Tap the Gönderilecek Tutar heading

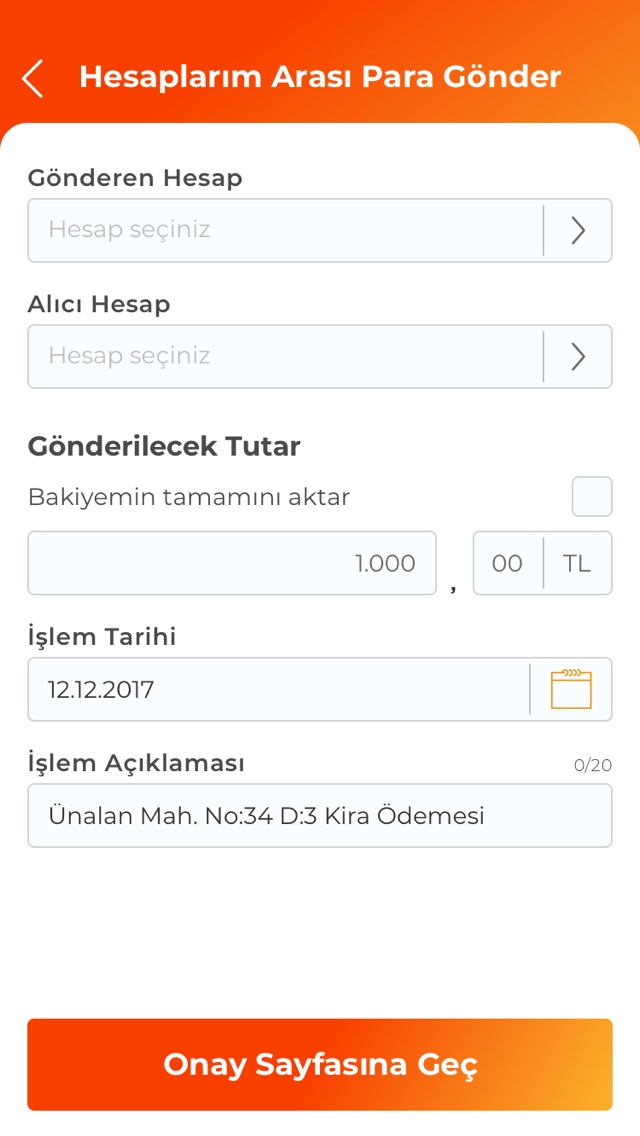(x=164, y=446)
